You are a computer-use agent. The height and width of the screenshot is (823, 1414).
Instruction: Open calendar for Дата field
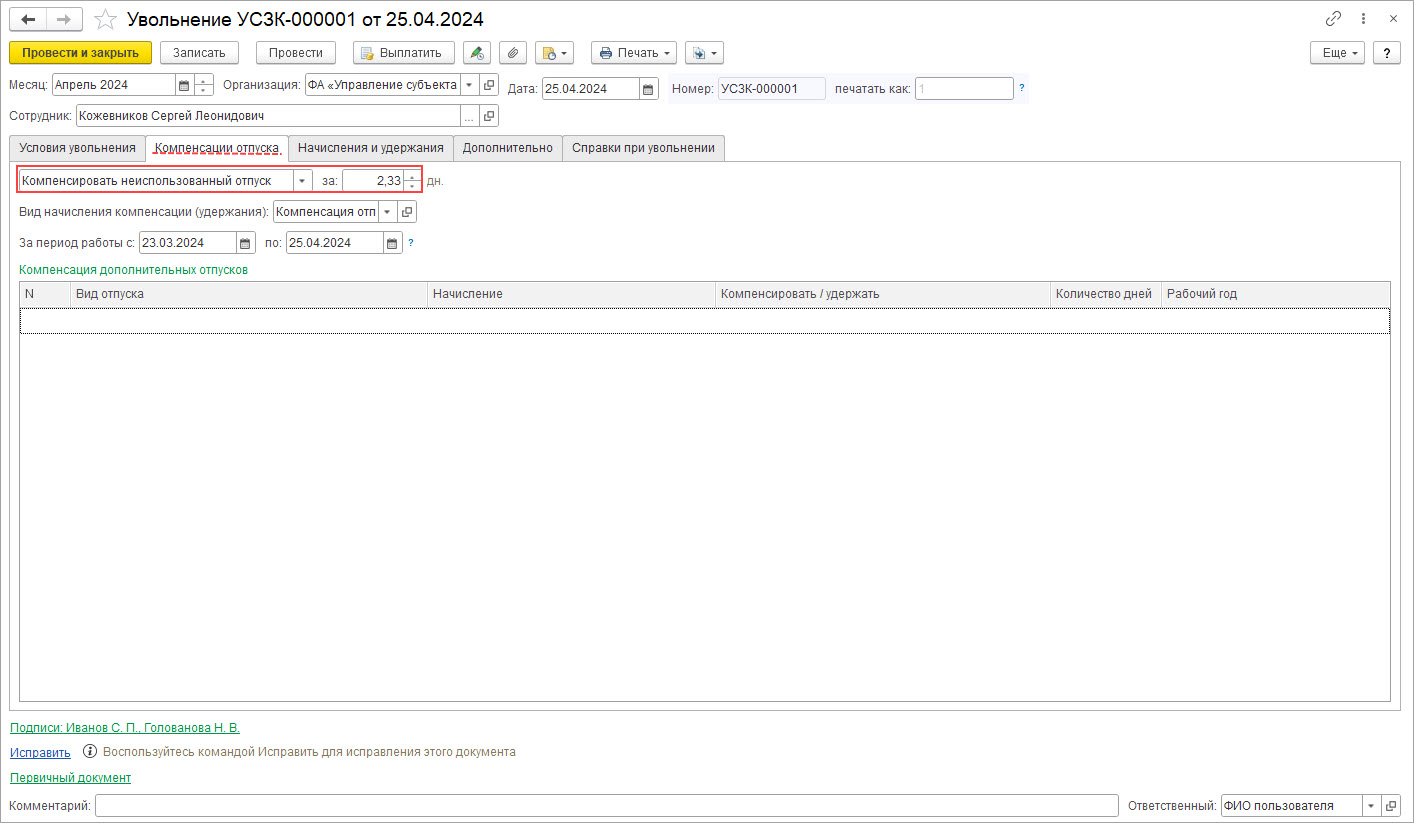[x=649, y=89]
